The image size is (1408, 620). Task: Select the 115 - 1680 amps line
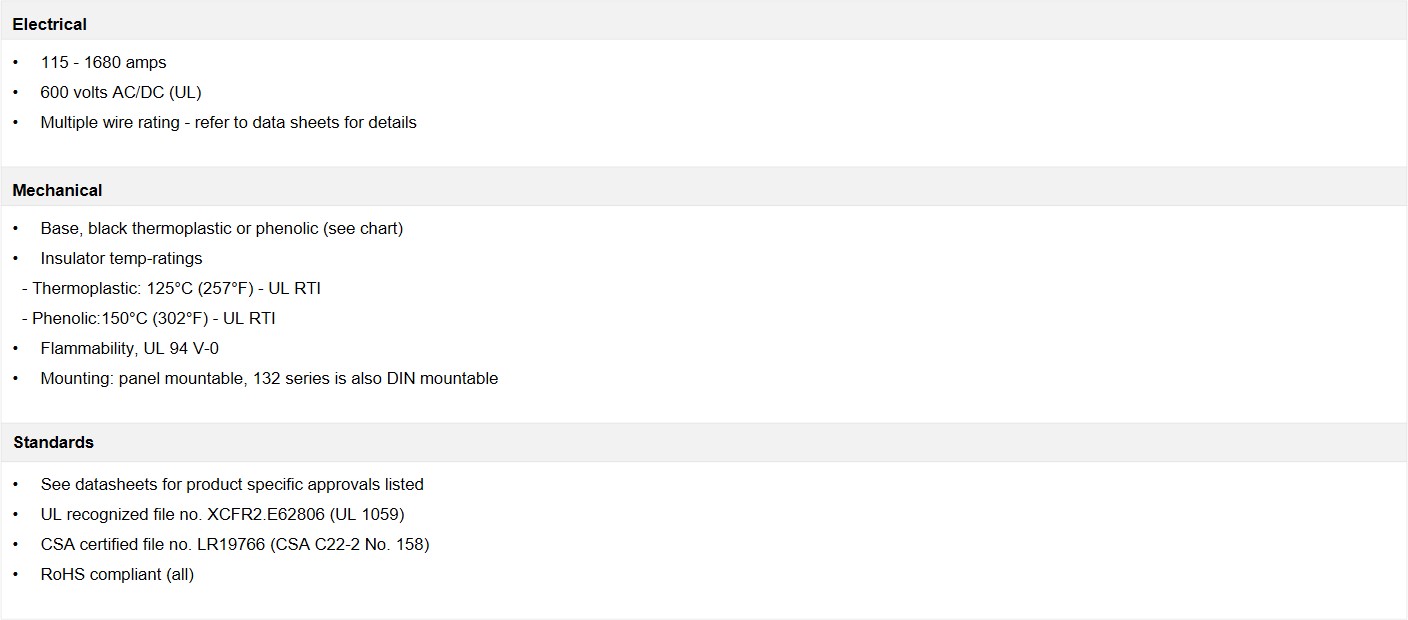coord(103,62)
